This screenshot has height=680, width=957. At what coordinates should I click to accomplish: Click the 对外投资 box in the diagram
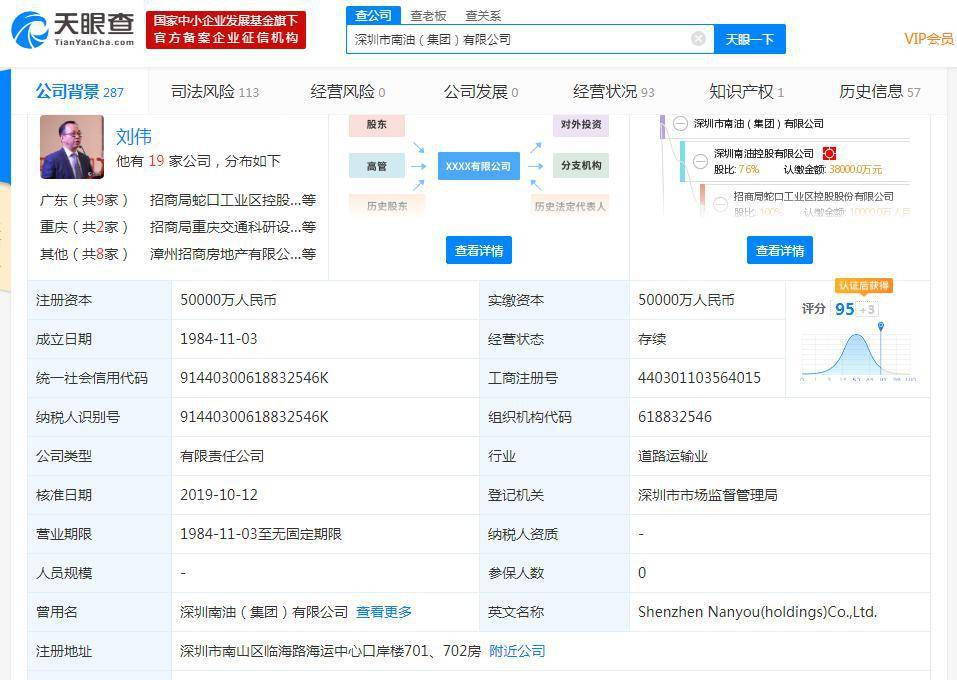pos(580,125)
